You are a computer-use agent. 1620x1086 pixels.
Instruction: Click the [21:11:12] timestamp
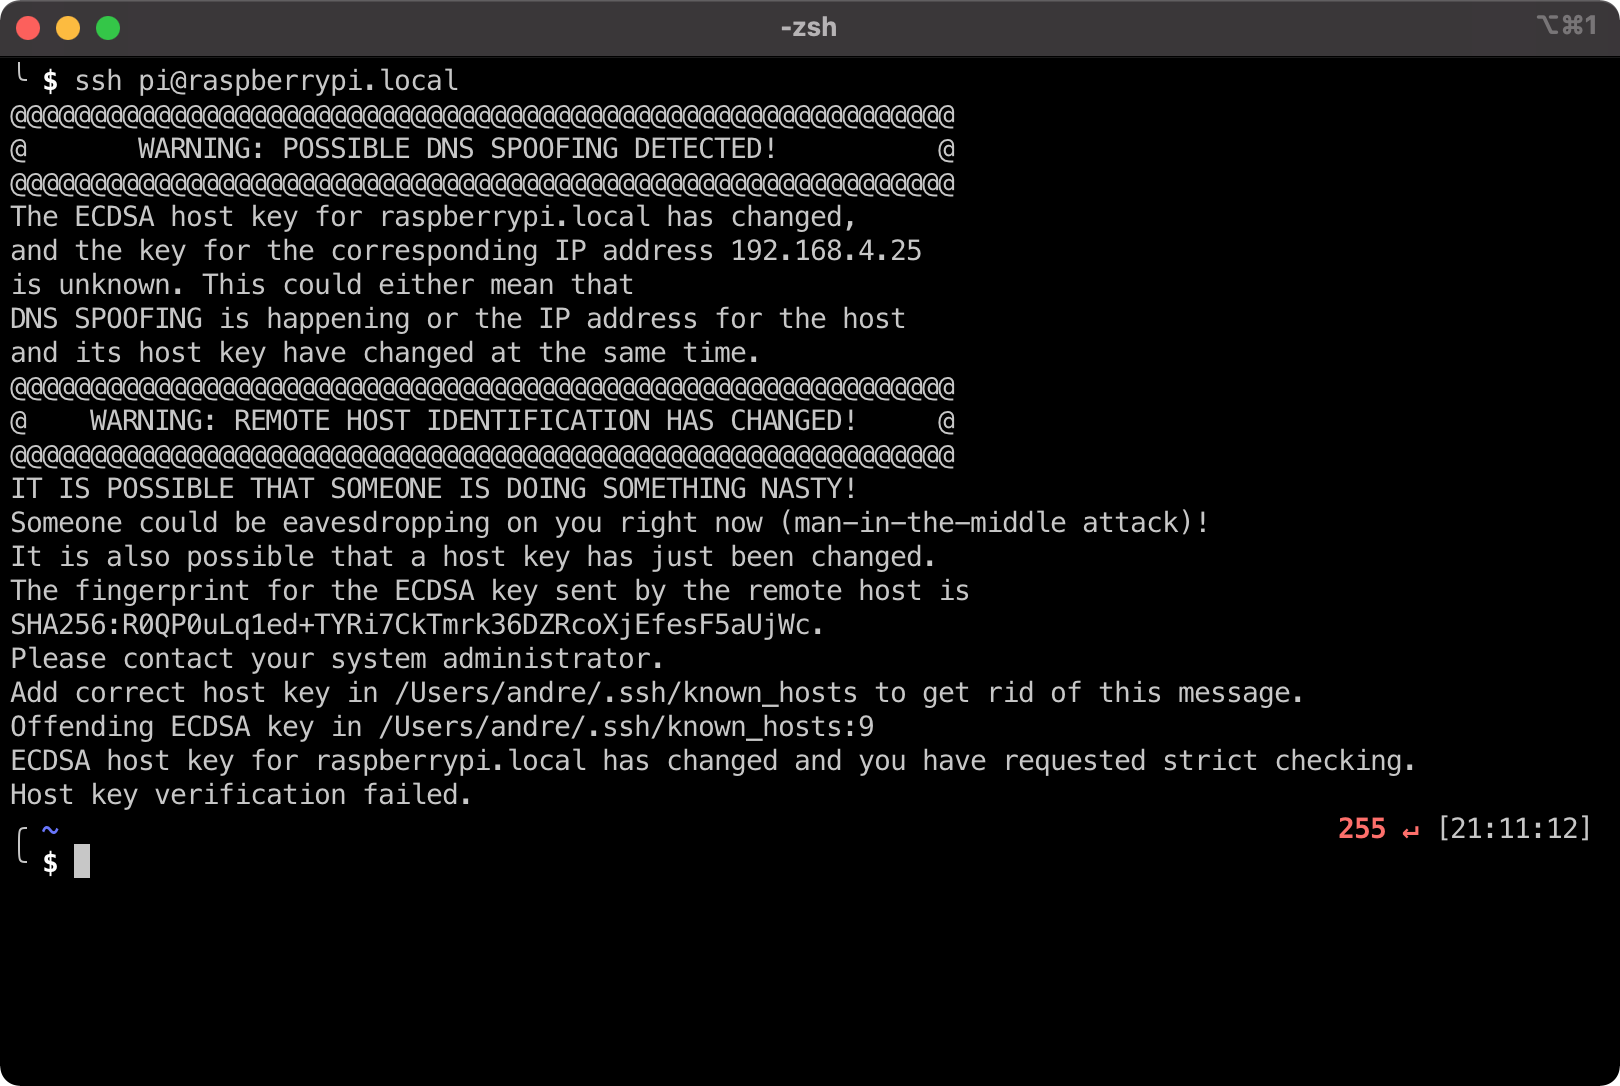click(1513, 829)
